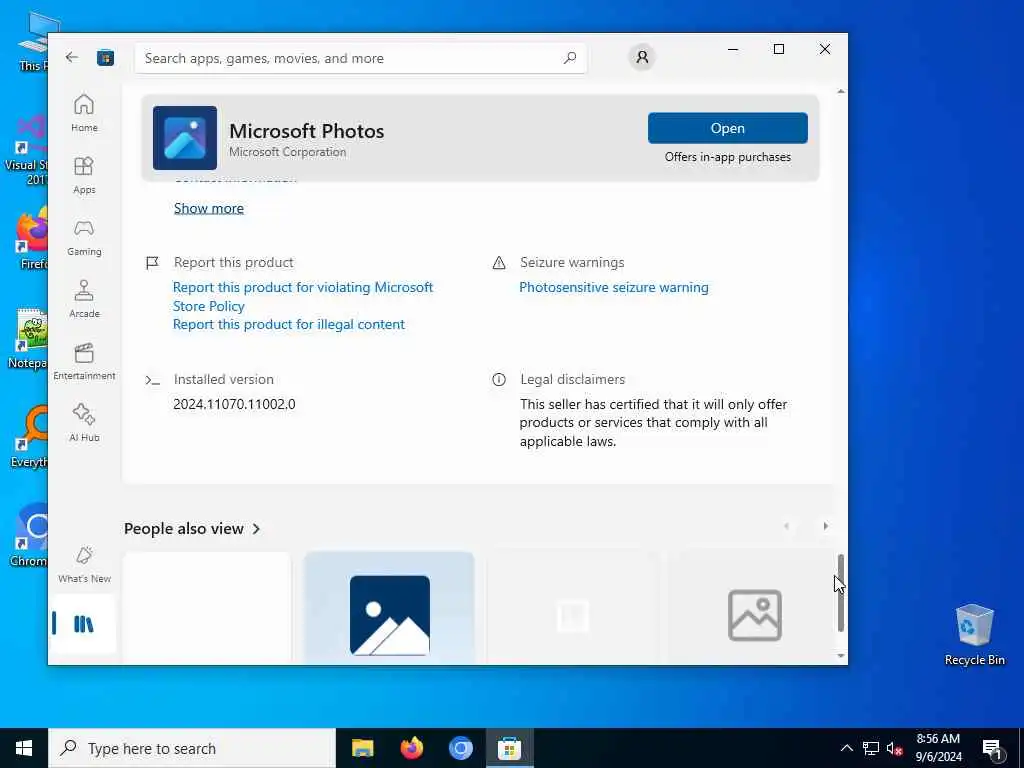Click the scrollbar down arrow

(840, 656)
